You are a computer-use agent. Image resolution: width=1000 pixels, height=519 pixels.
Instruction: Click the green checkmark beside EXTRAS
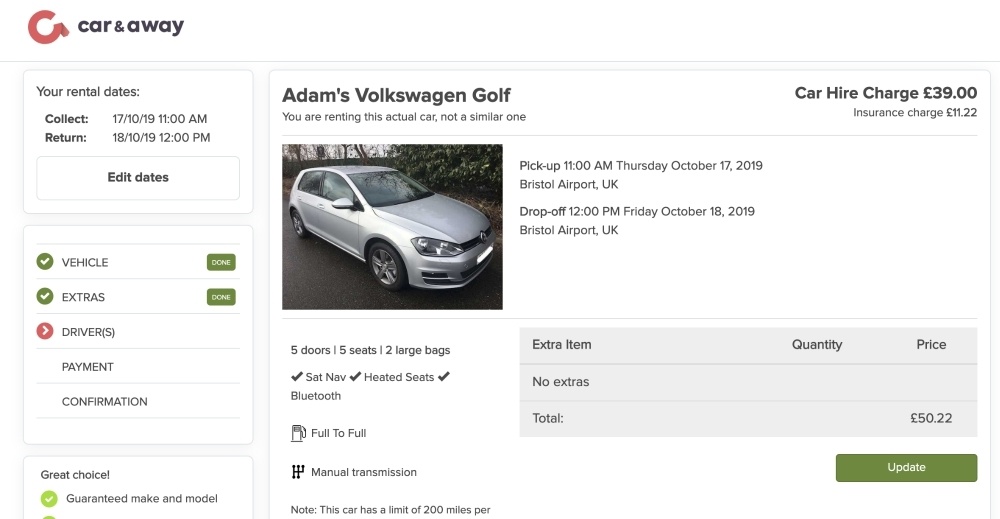pyautogui.click(x=45, y=297)
